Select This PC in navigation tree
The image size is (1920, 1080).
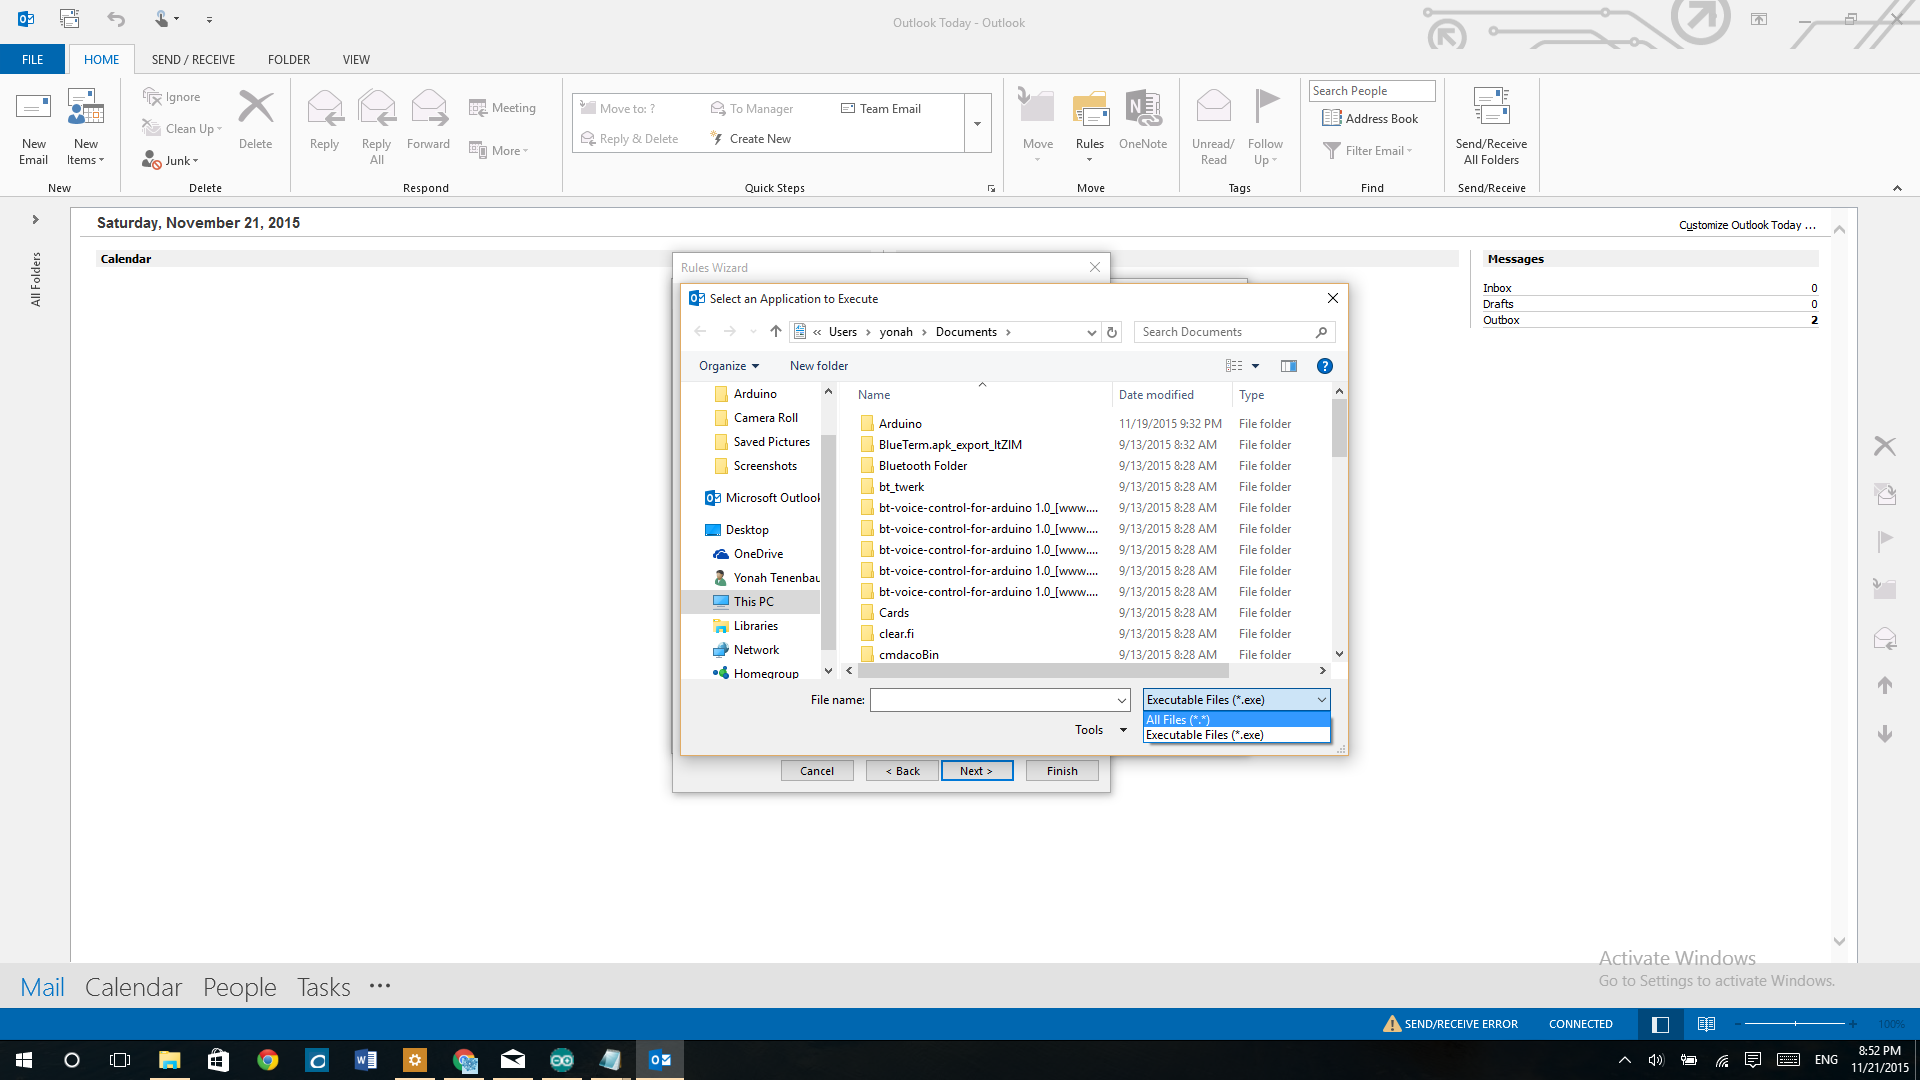(753, 602)
